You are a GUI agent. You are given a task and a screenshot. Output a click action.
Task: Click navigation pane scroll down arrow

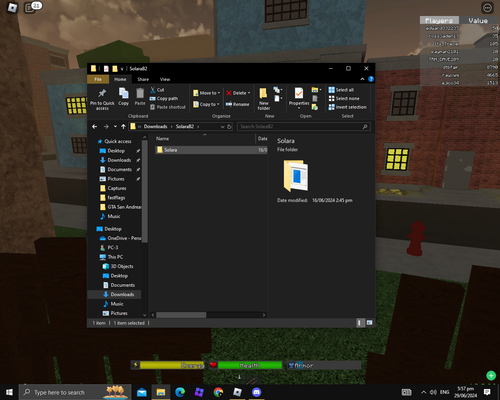point(145,315)
